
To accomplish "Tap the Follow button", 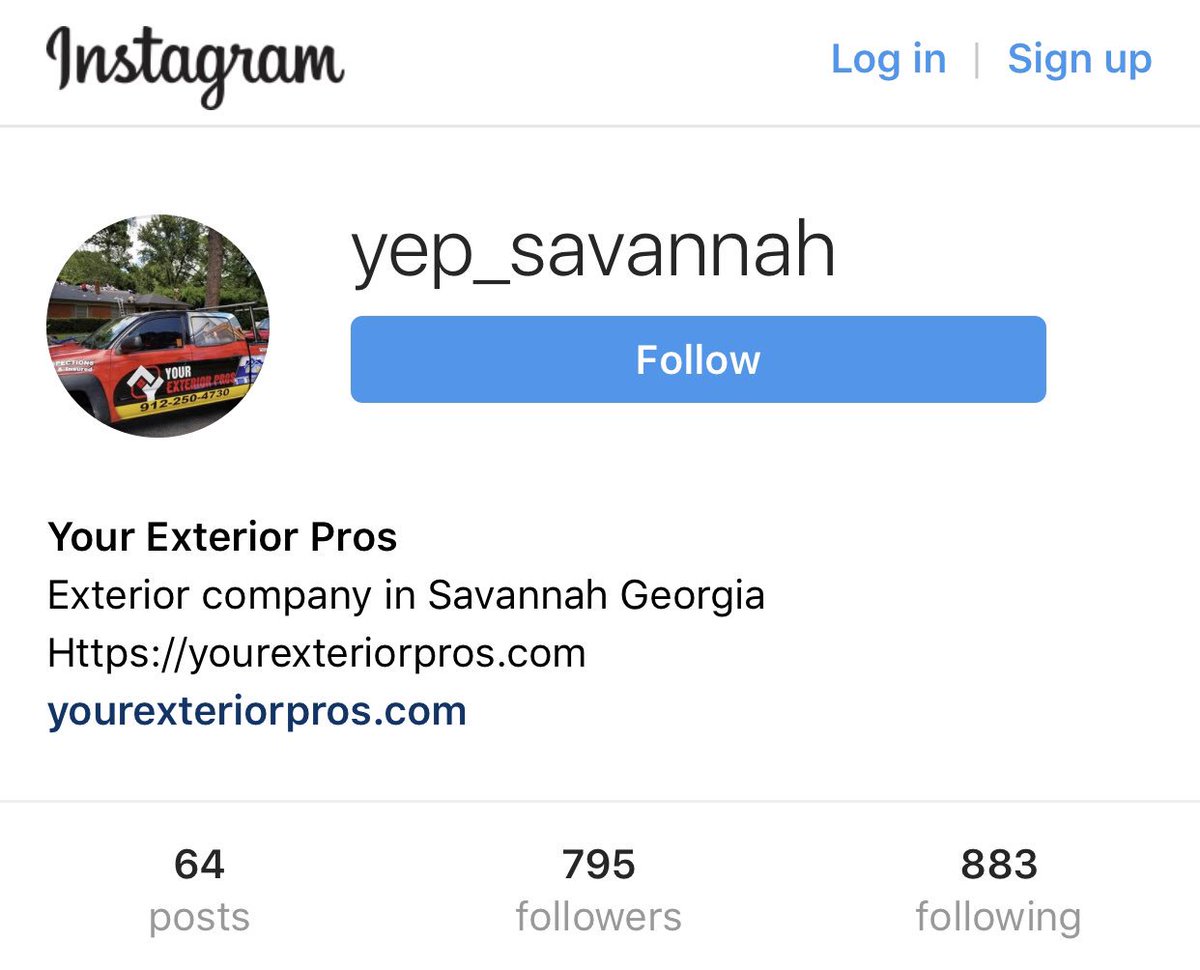I will coord(698,360).
